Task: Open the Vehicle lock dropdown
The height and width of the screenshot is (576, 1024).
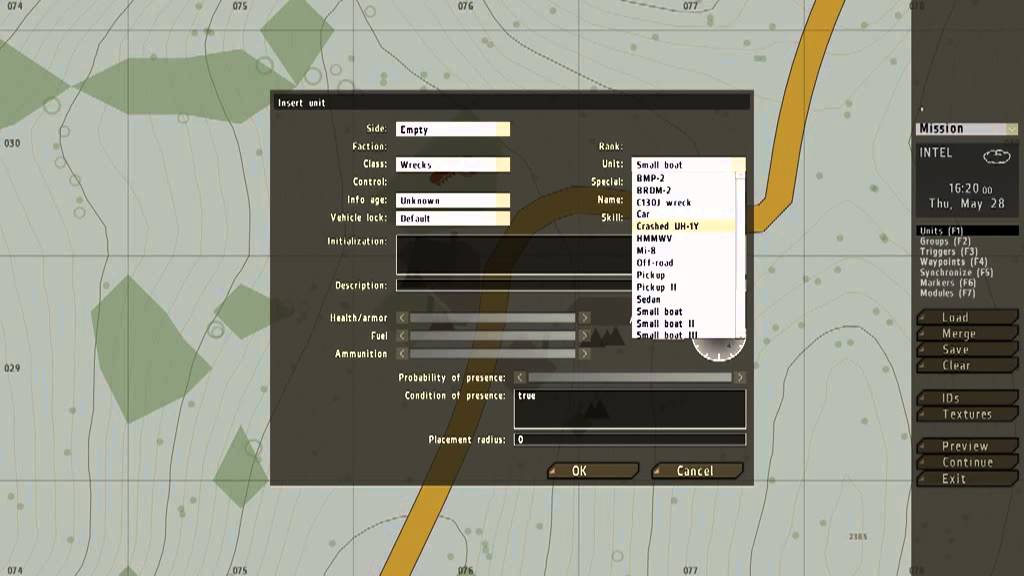Action: [x=453, y=218]
